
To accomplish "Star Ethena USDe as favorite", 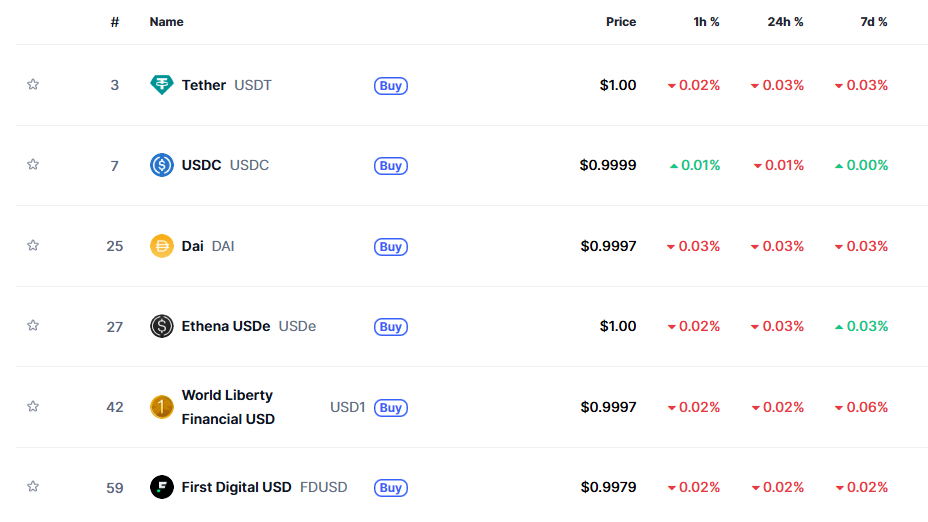I will [33, 326].
